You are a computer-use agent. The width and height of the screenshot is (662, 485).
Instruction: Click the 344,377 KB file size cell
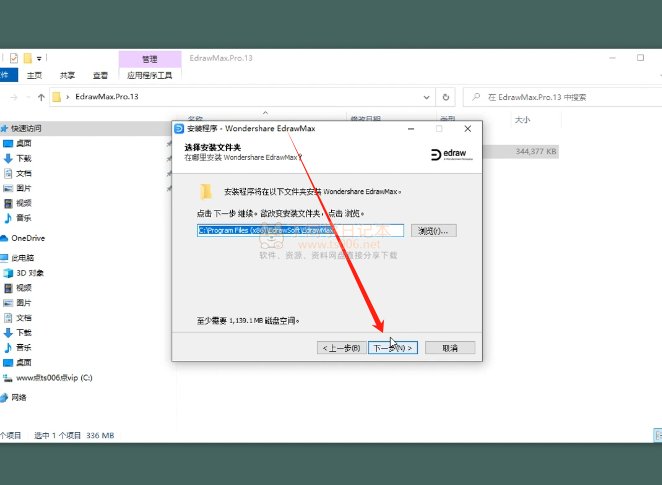536,152
